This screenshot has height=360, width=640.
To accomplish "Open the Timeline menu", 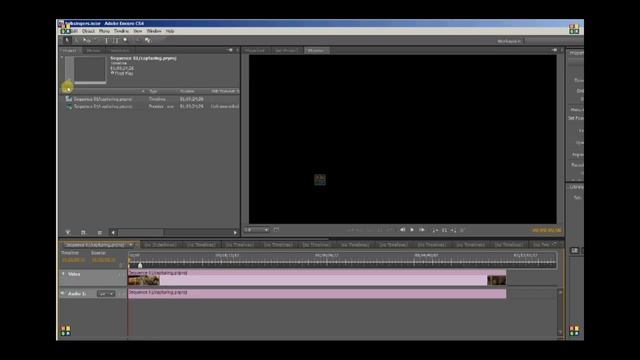I will (121, 31).
